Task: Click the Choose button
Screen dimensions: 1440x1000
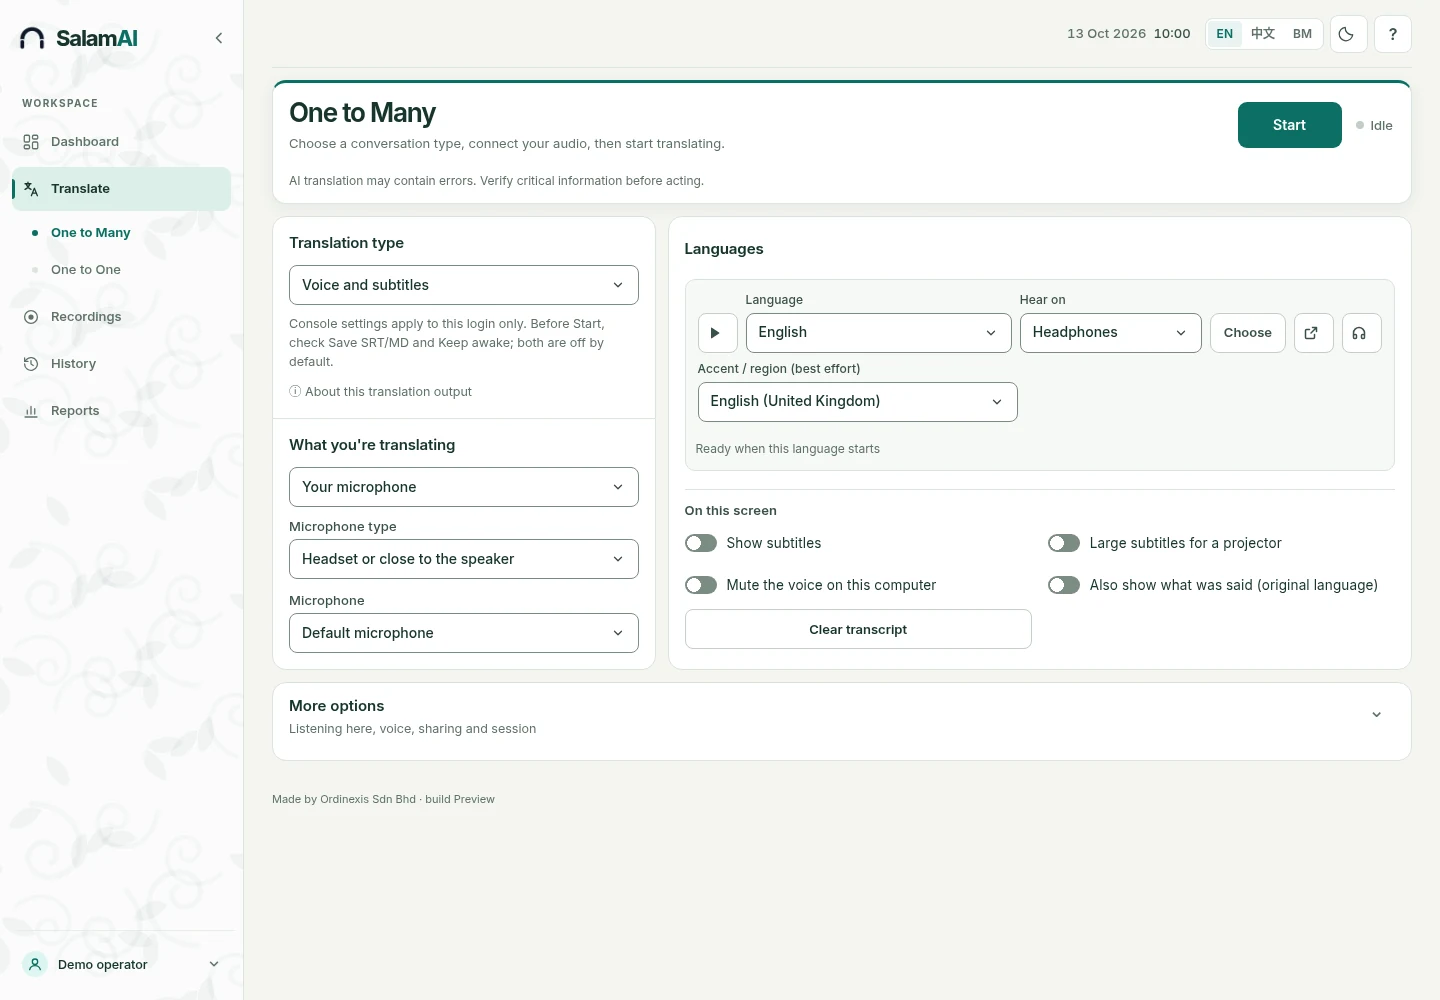Action: pyautogui.click(x=1247, y=333)
